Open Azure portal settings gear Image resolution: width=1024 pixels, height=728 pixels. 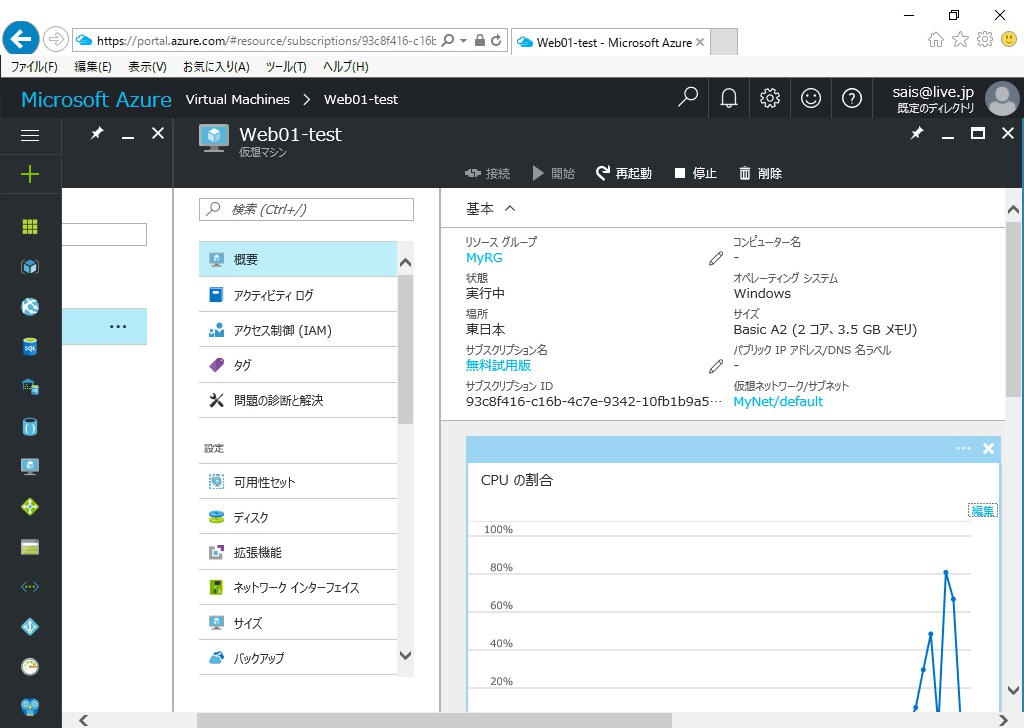point(770,98)
